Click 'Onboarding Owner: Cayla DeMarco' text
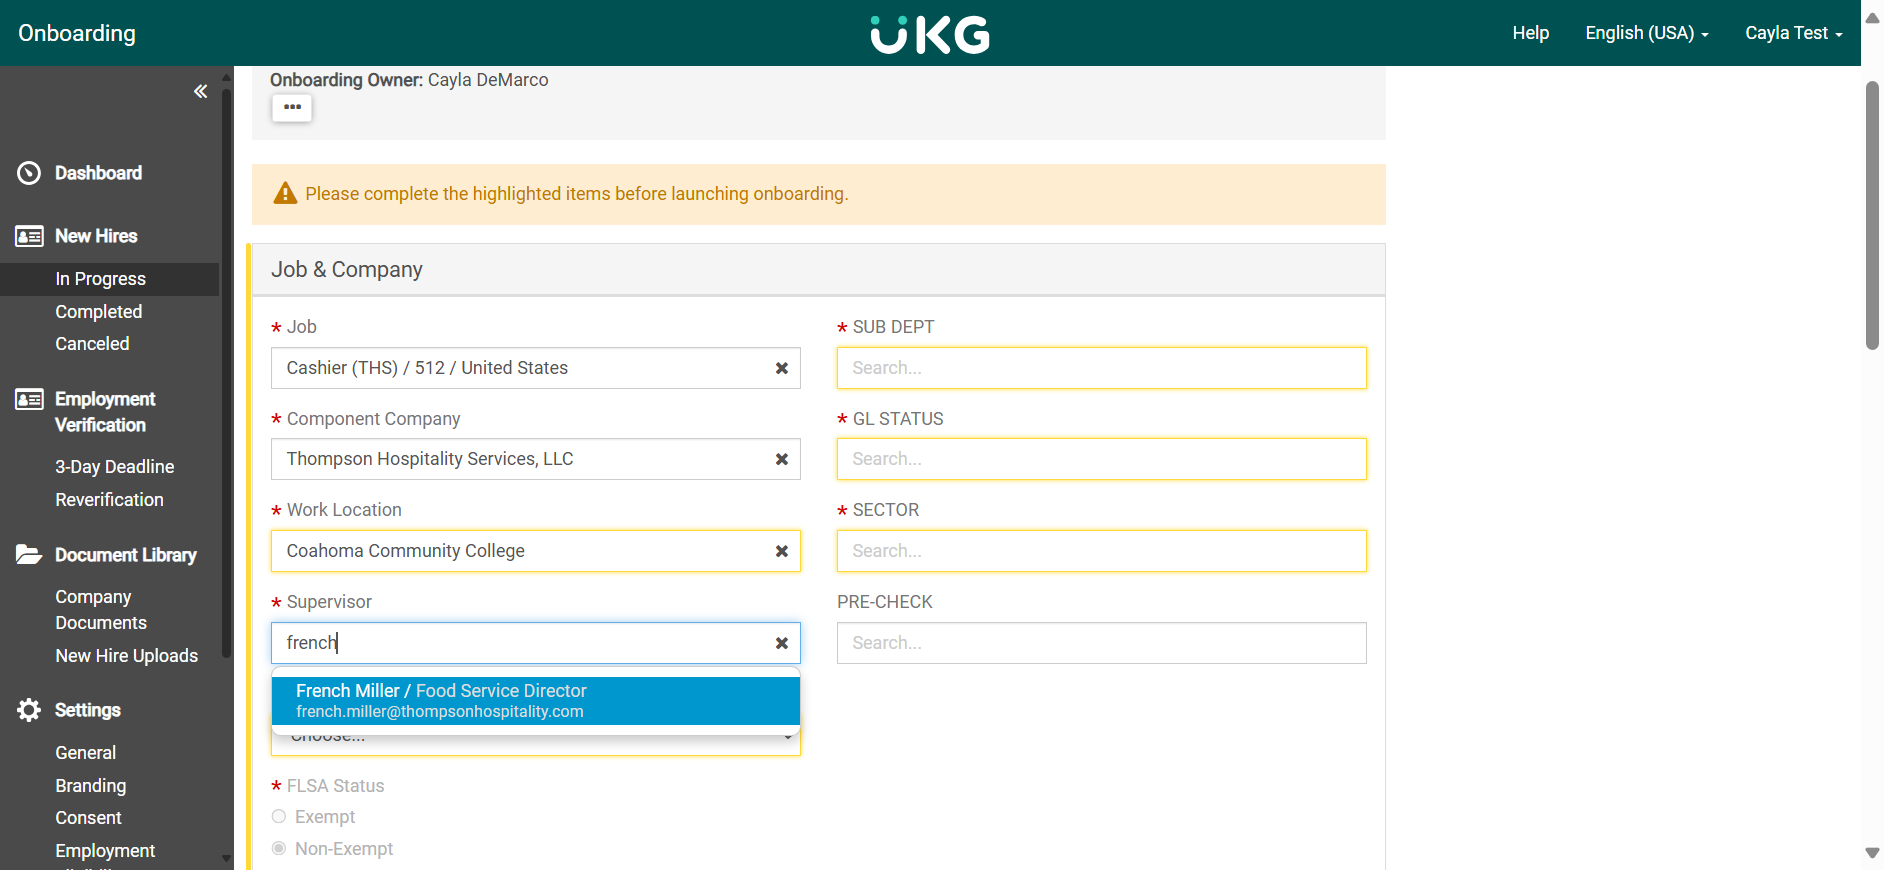Image resolution: width=1884 pixels, height=870 pixels. click(409, 80)
